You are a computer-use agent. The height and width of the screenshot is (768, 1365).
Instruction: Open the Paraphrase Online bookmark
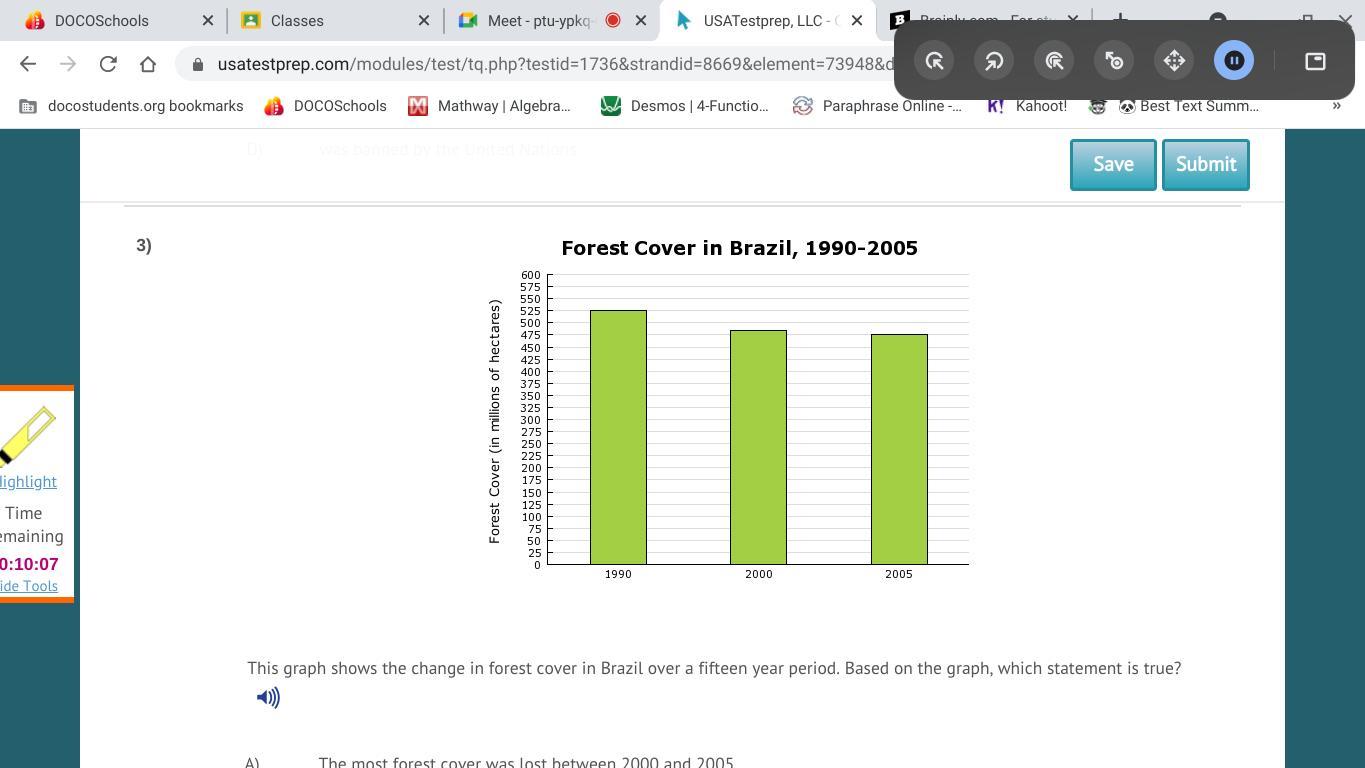click(877, 105)
